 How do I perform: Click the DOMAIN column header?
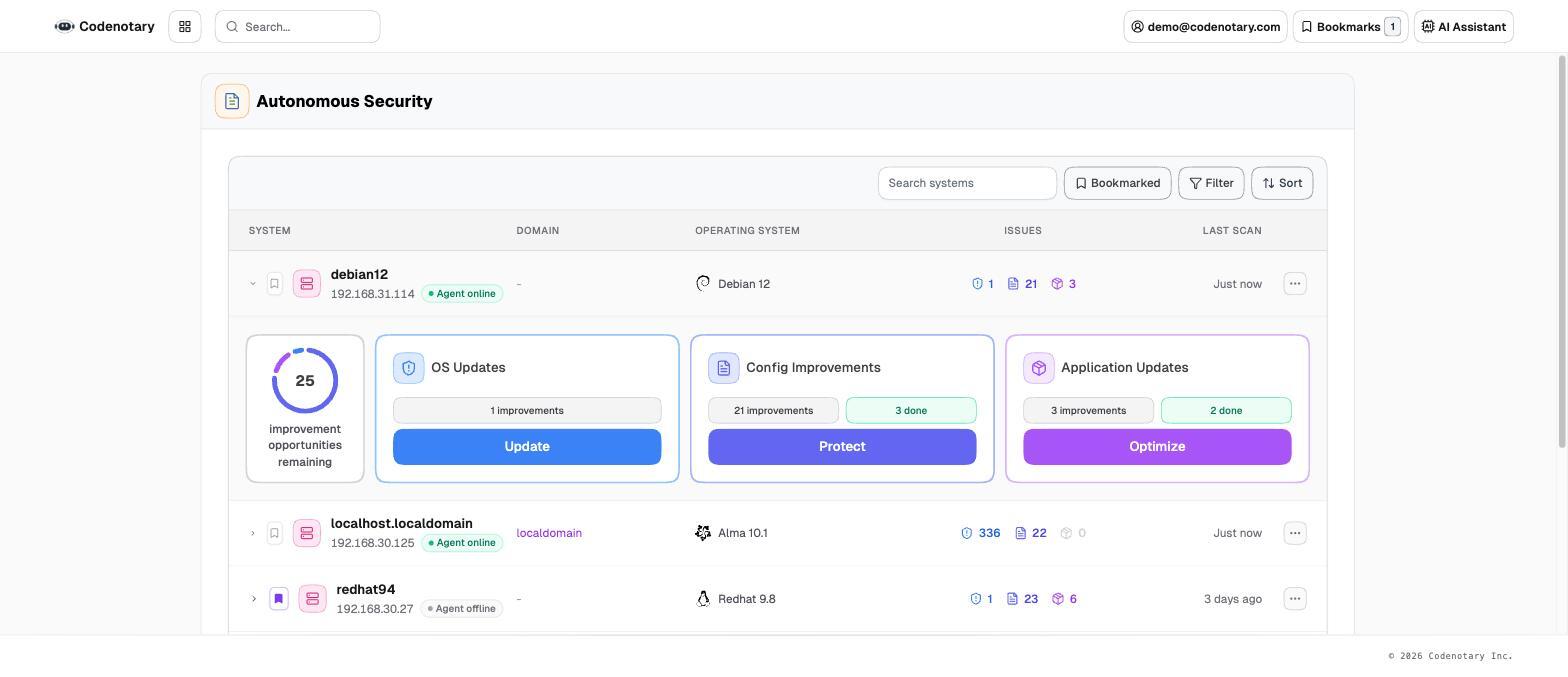pos(538,231)
